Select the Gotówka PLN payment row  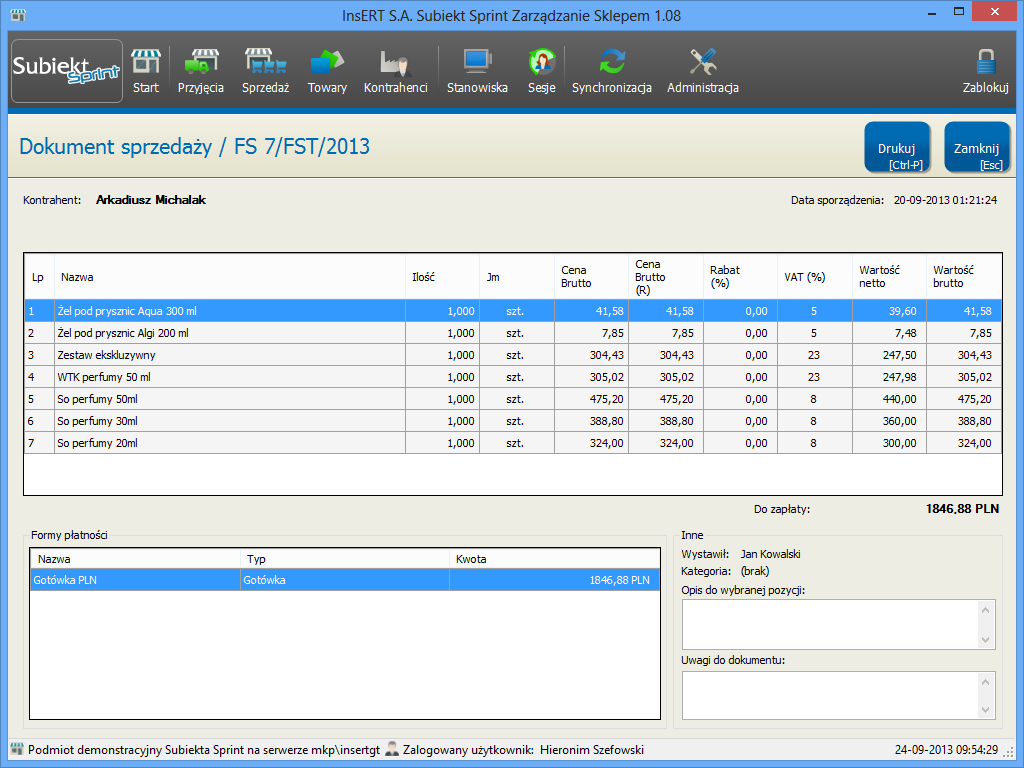click(345, 580)
